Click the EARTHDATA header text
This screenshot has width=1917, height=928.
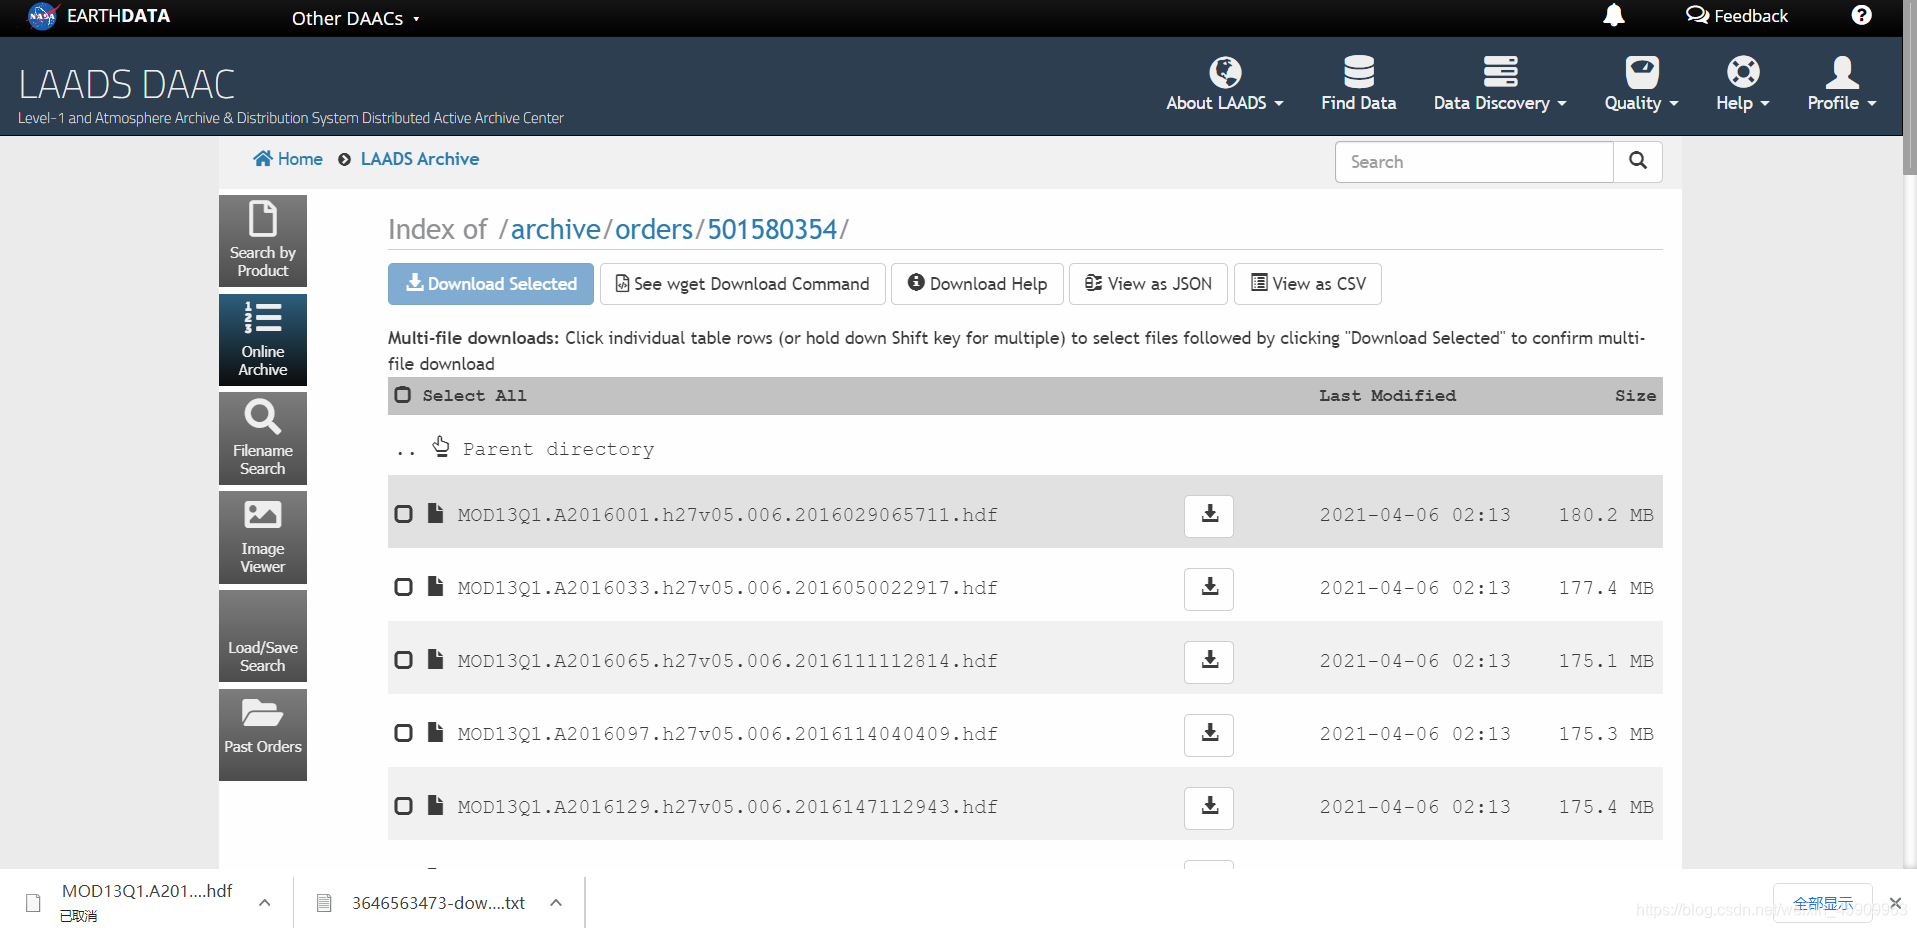118,16
